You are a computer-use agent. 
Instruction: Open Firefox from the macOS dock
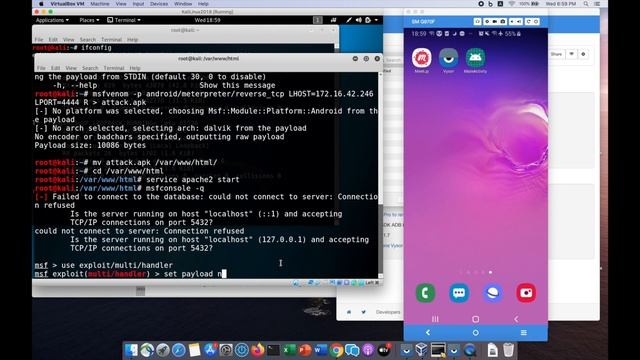pos(258,350)
